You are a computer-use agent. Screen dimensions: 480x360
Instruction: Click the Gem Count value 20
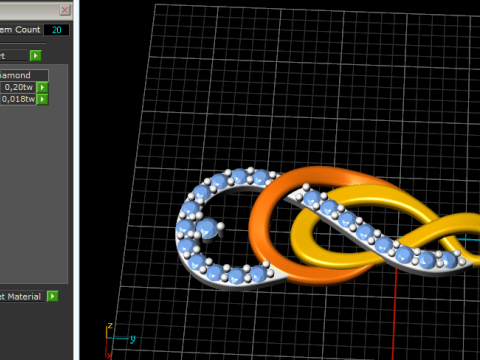click(x=57, y=30)
